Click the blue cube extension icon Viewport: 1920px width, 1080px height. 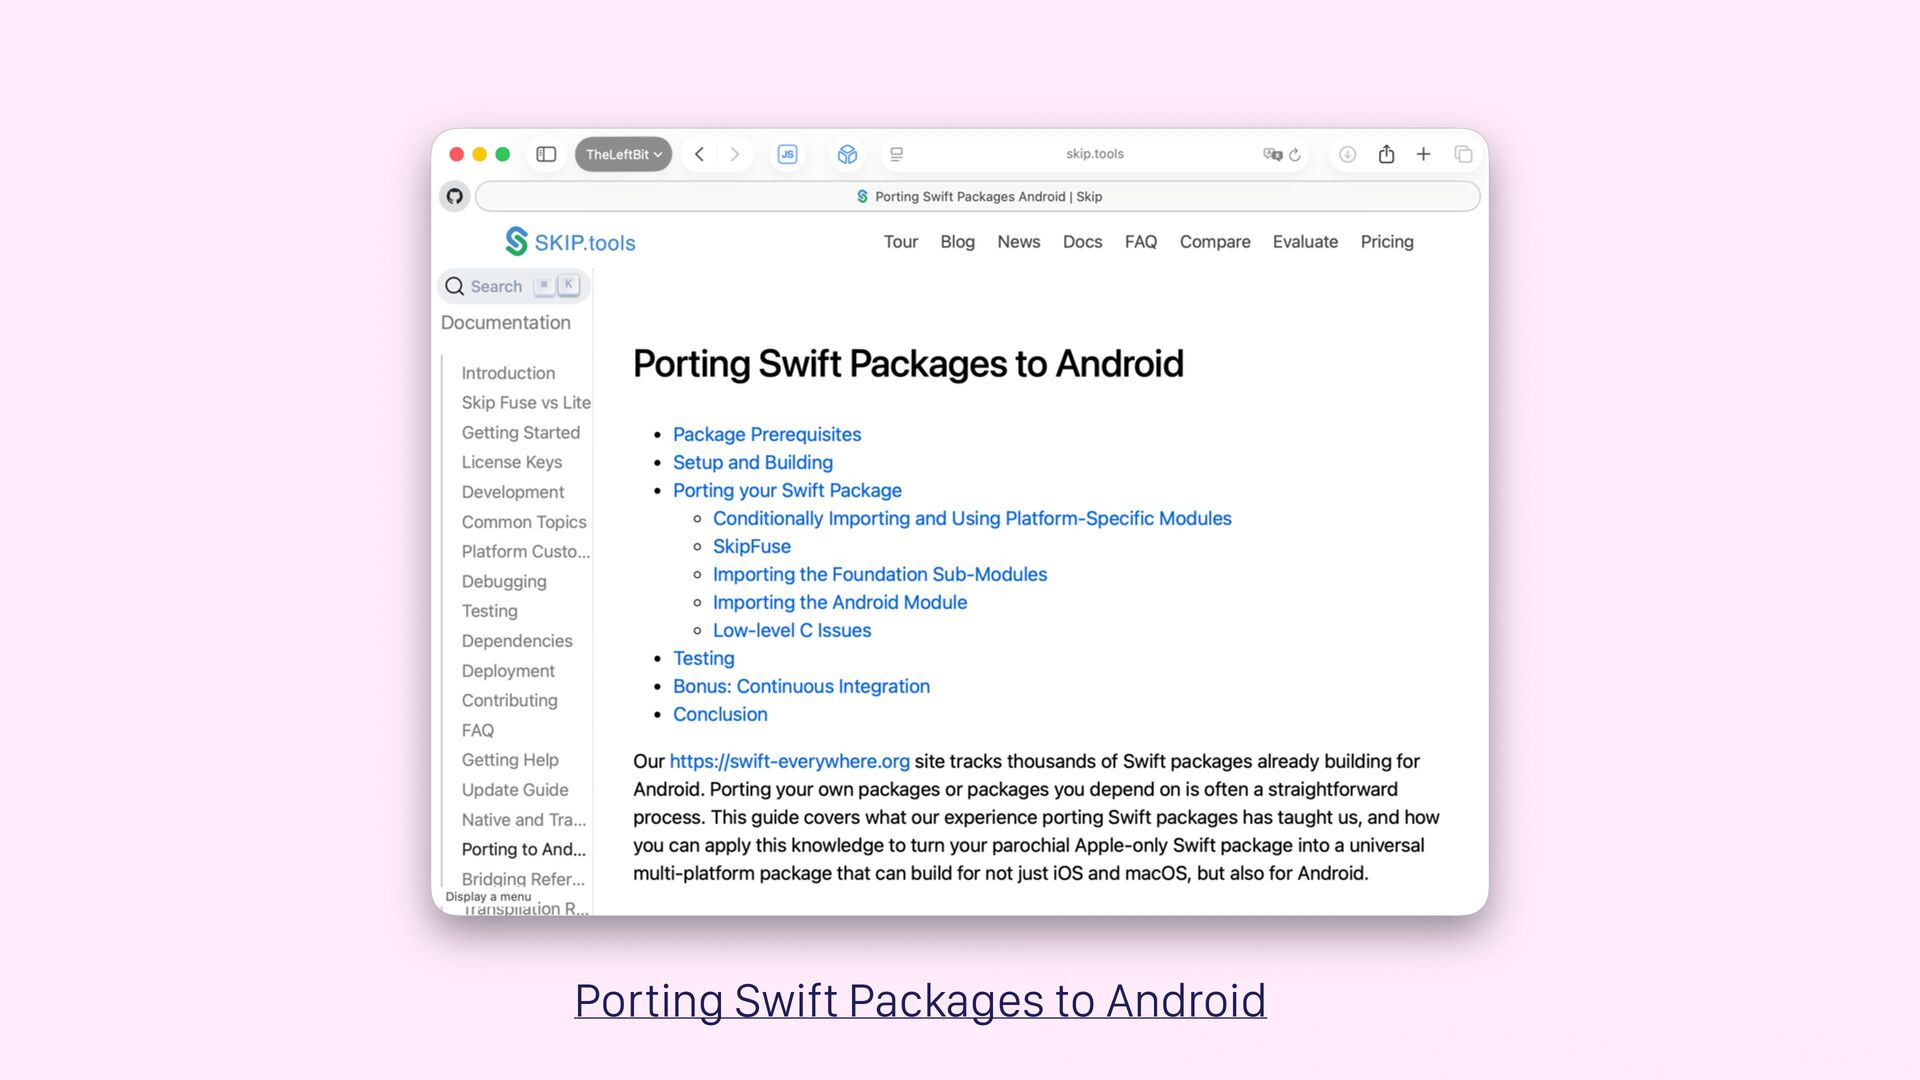point(847,154)
